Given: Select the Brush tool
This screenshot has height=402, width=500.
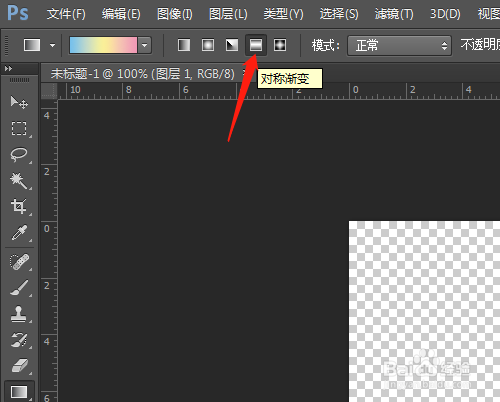Looking at the screenshot, I should tap(19, 288).
